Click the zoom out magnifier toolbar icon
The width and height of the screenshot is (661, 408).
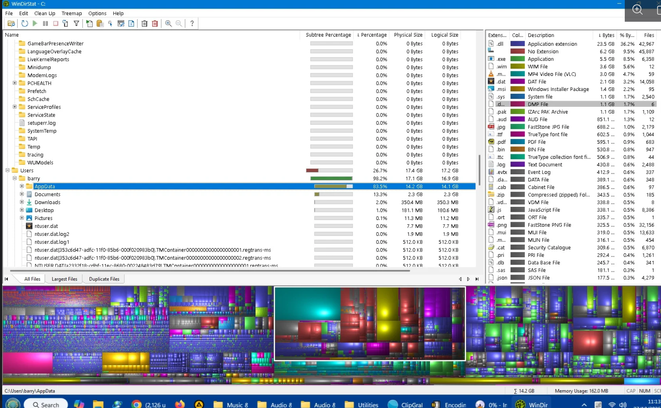179,24
